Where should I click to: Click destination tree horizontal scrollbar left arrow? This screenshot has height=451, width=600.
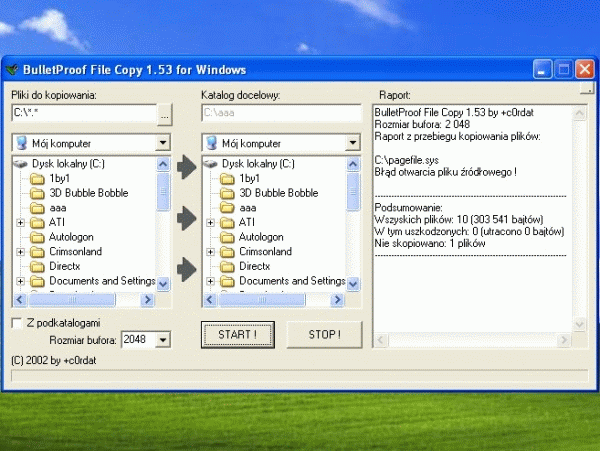(x=210, y=300)
